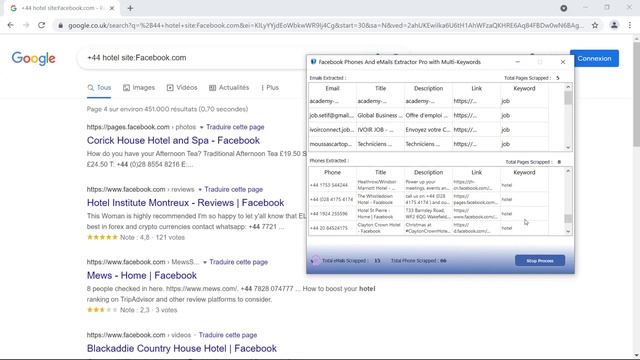Screen dimensions: 640x360
Task: Click Traduire cette page for the Mews result
Action: 238,262
